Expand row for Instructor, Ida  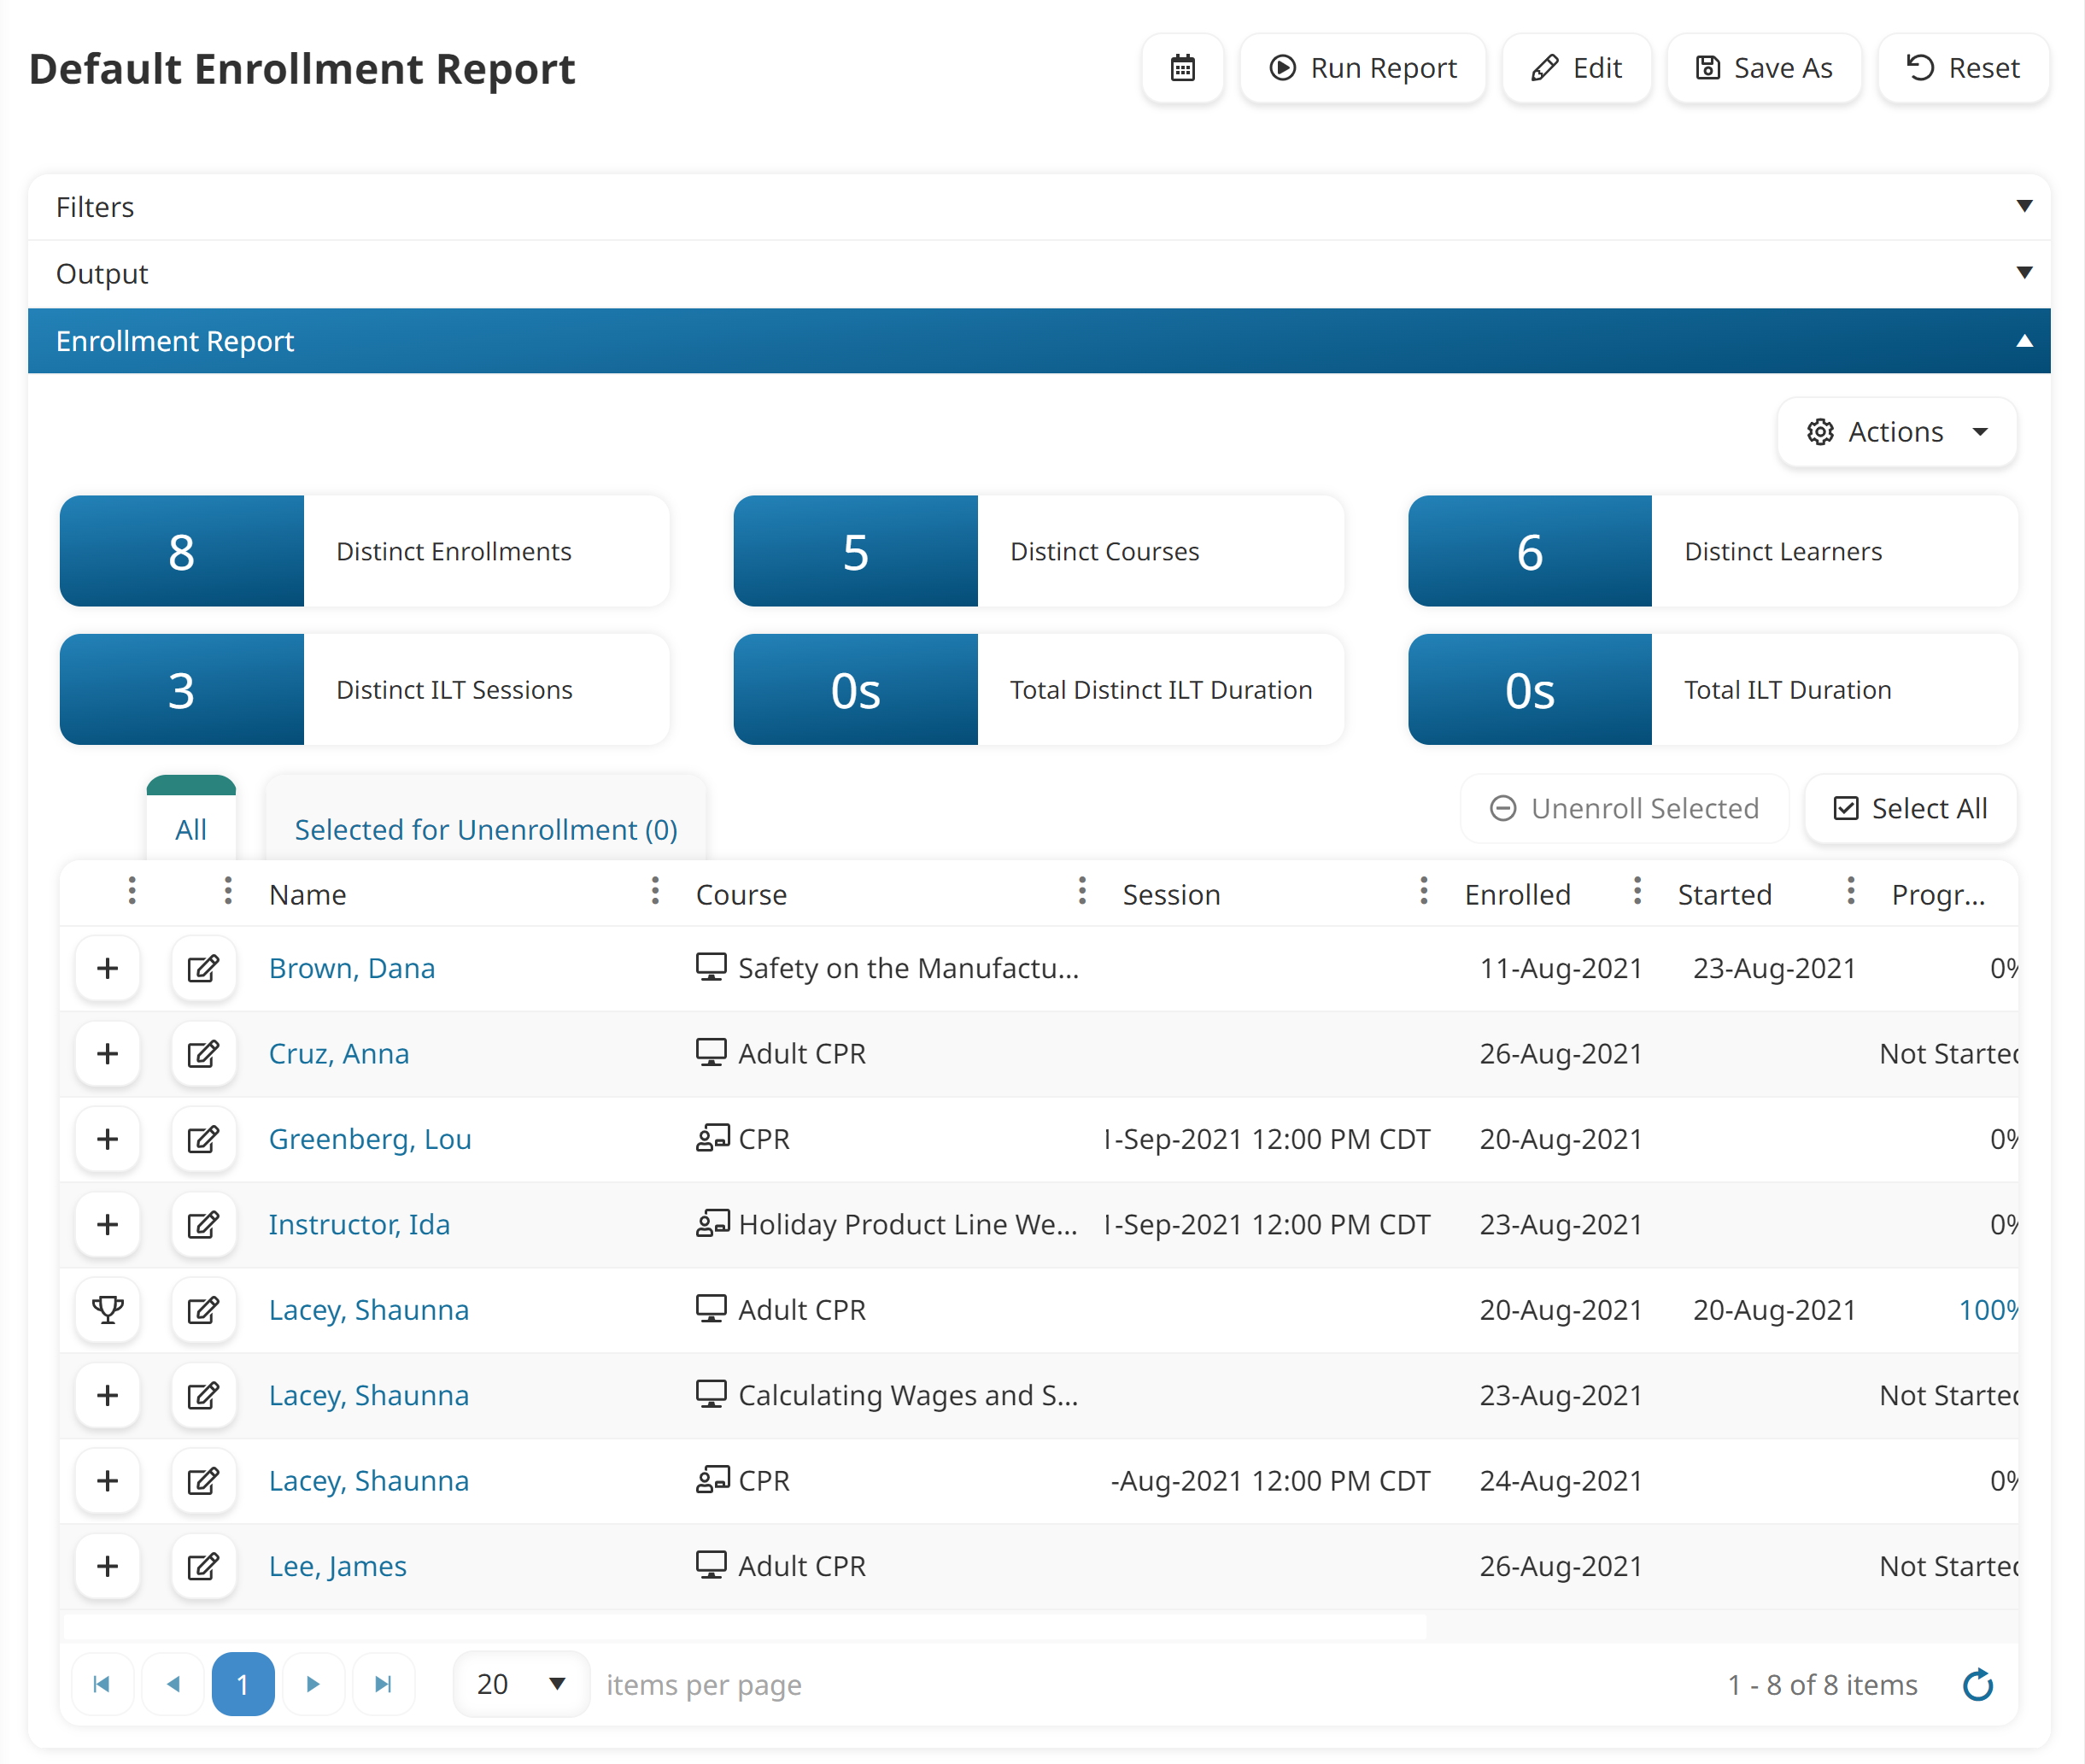pos(108,1225)
